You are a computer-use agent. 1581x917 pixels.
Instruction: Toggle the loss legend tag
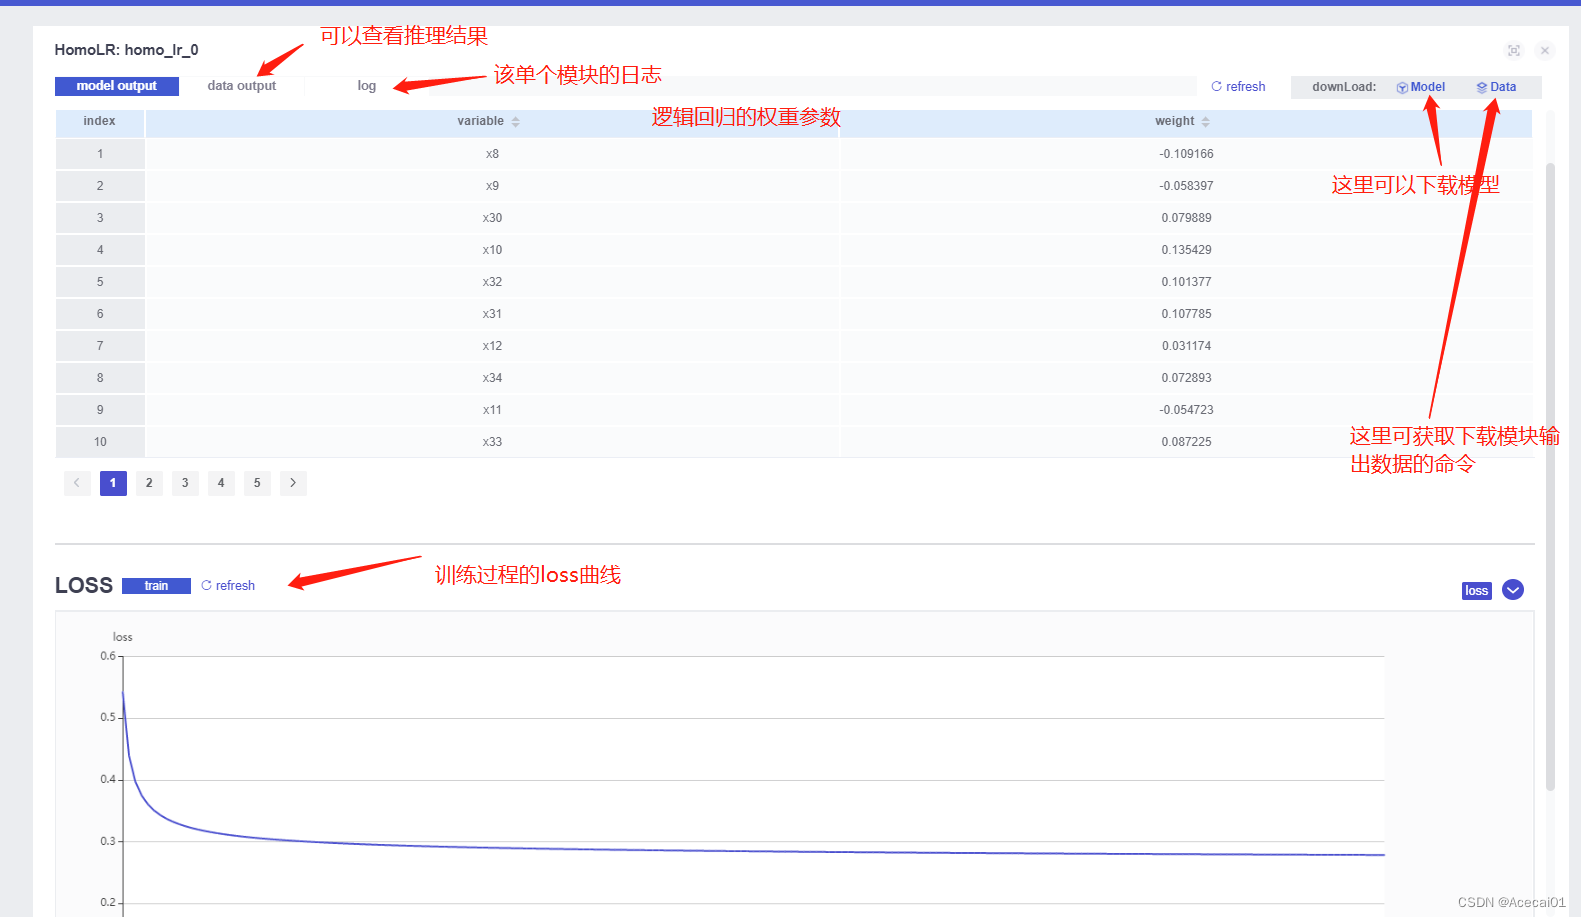1476,591
